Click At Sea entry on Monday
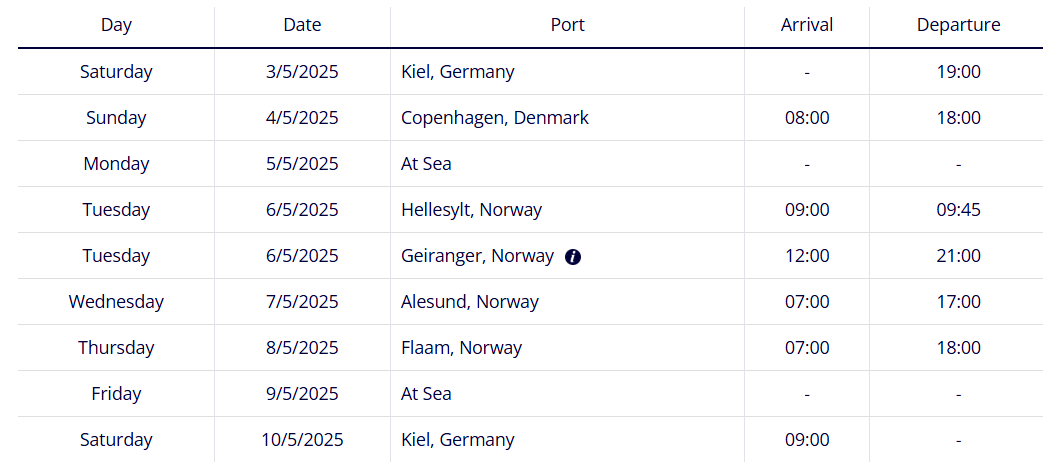 point(426,164)
